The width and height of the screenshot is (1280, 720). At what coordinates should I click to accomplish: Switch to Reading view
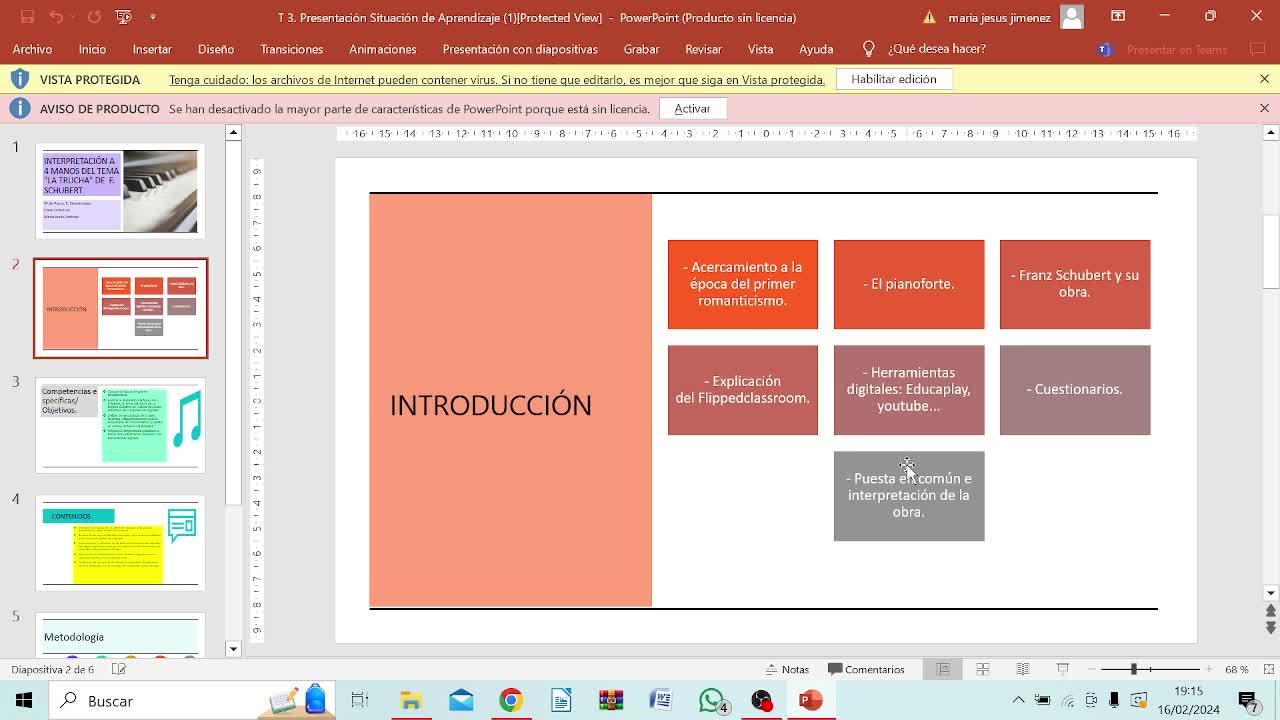click(x=1023, y=670)
